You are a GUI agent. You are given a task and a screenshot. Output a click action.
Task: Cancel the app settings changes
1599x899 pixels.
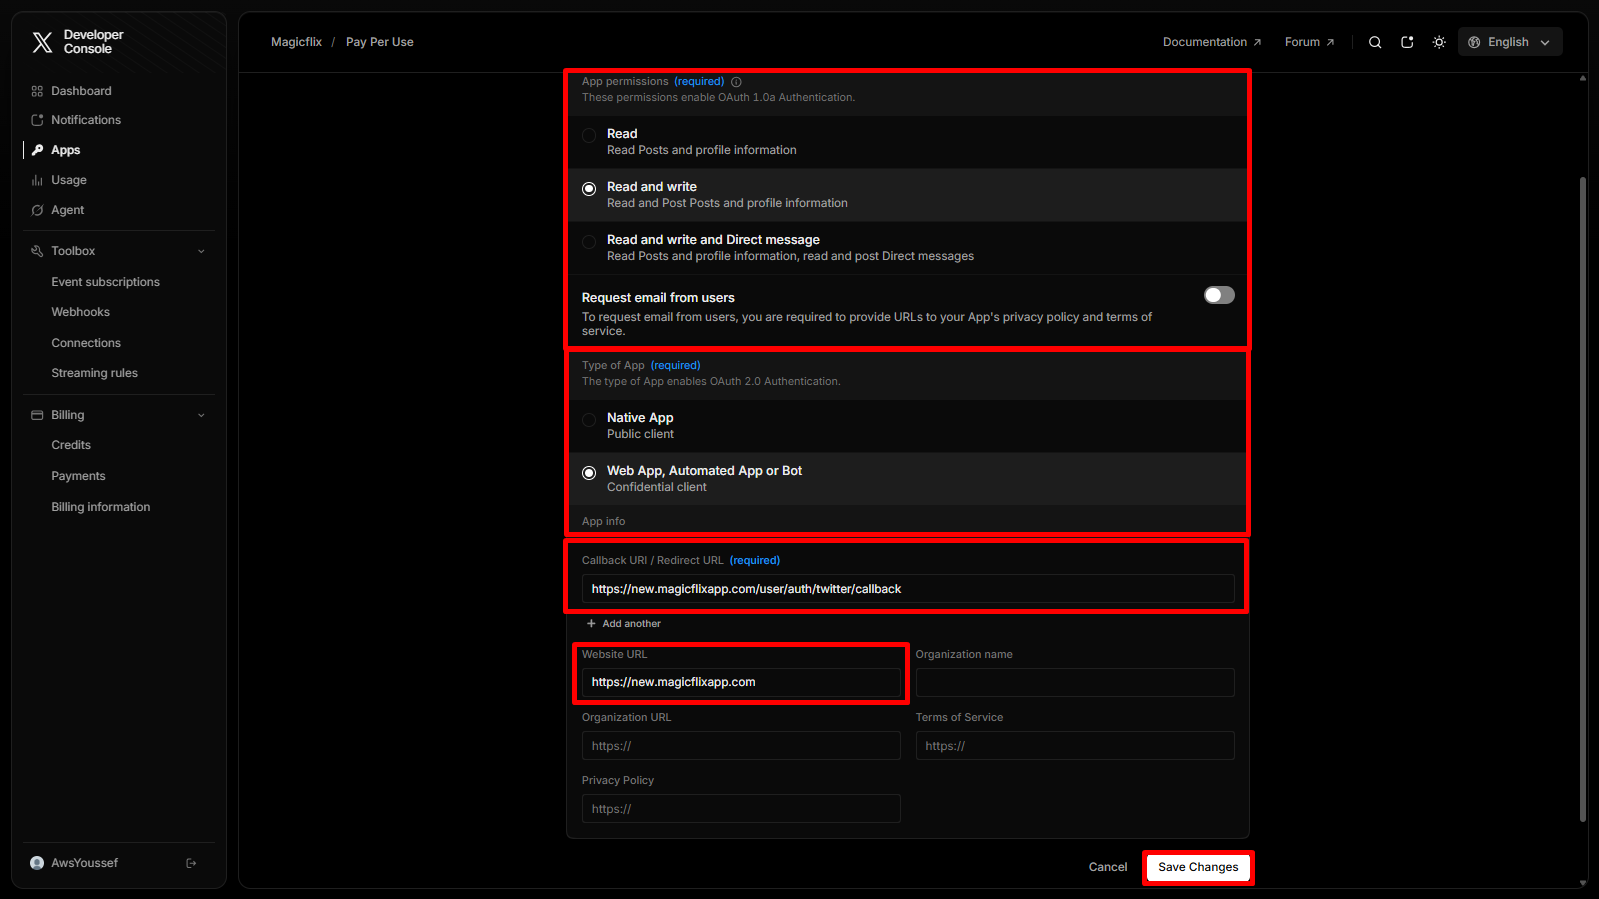pos(1108,867)
